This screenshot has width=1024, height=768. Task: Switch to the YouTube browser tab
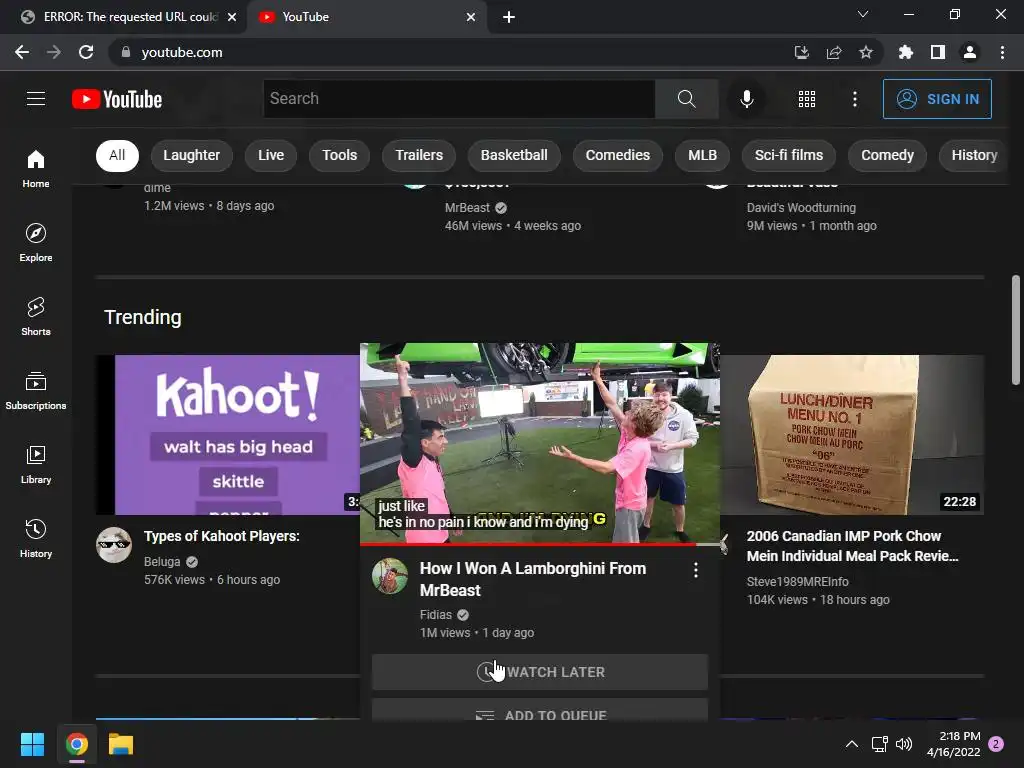click(366, 17)
